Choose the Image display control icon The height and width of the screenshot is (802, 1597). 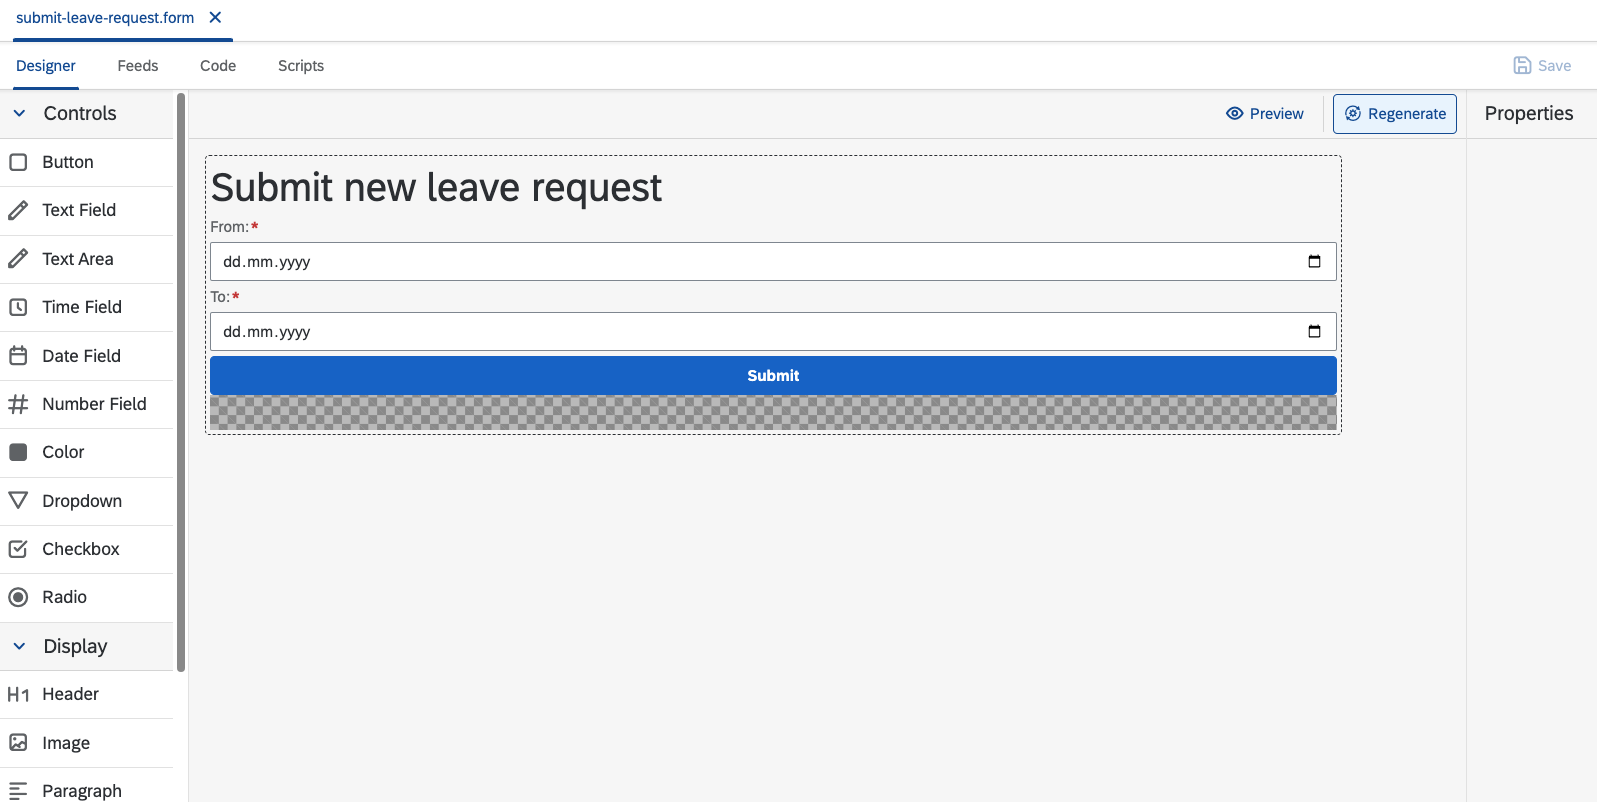(x=18, y=742)
